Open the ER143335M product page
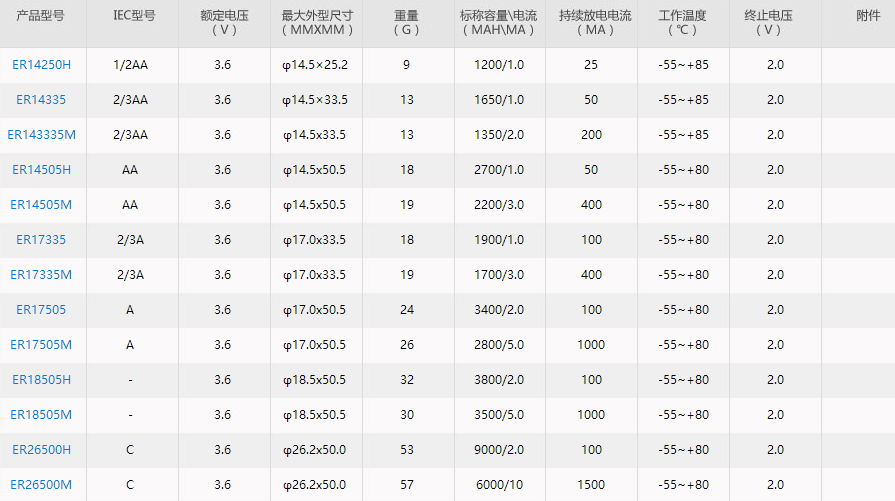The height and width of the screenshot is (501, 895). [42, 135]
